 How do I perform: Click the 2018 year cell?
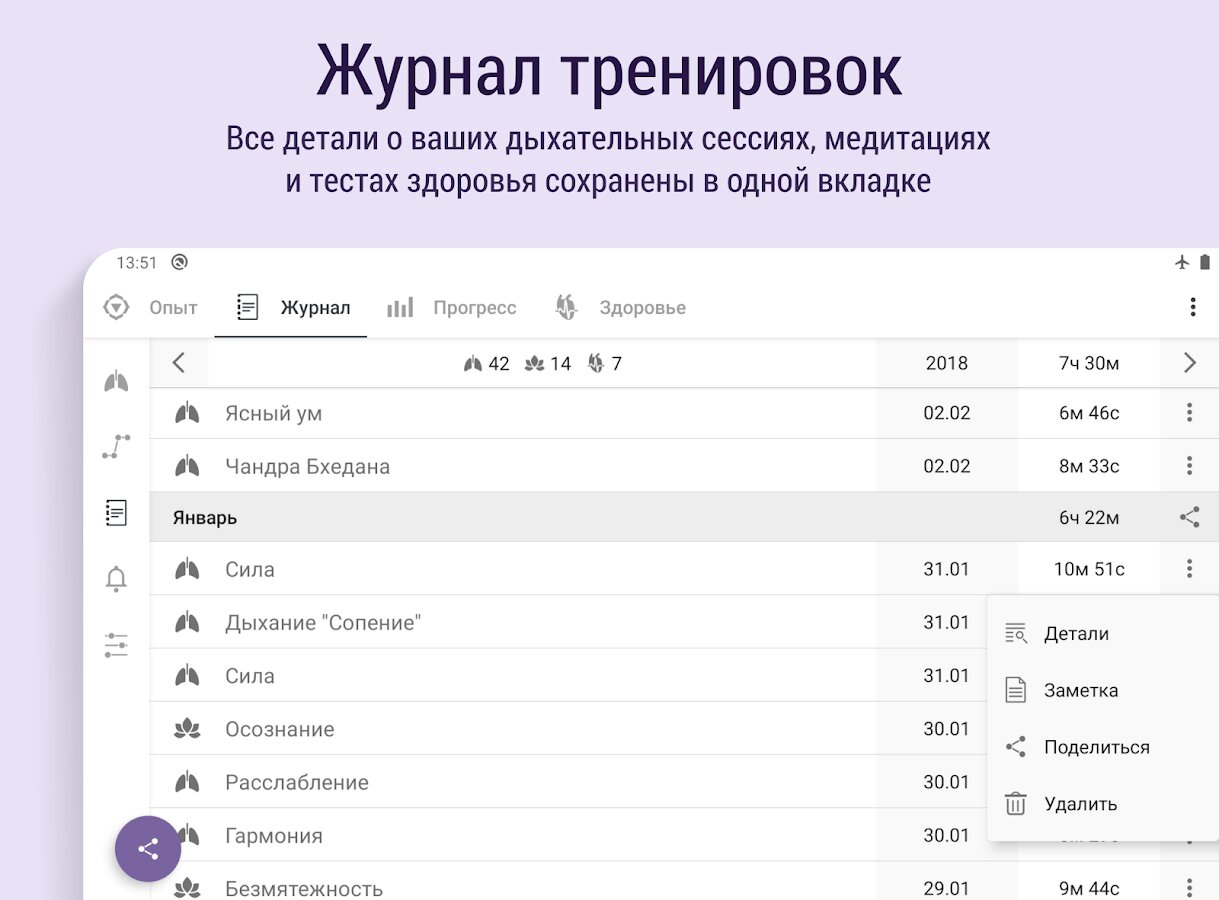pyautogui.click(x=947, y=363)
